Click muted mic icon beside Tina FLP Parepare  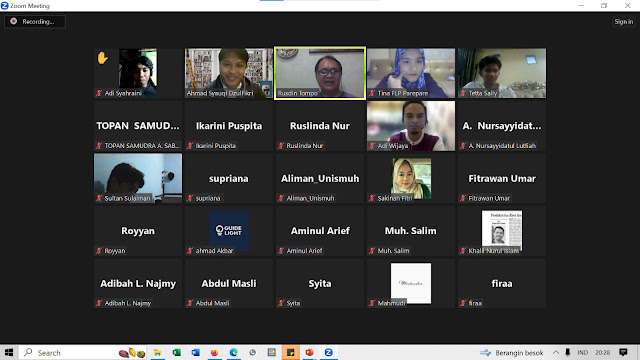[x=372, y=93]
